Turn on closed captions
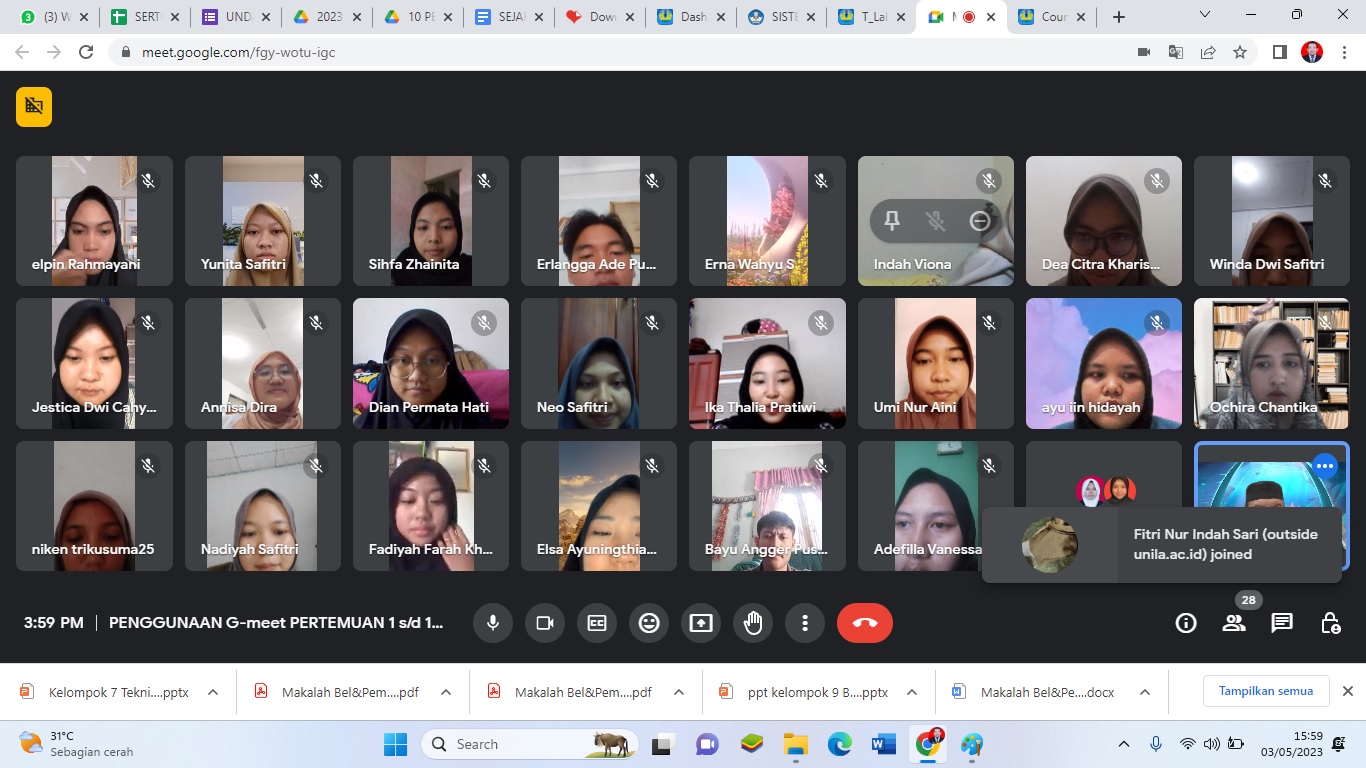This screenshot has width=1366, height=768. [x=597, y=623]
